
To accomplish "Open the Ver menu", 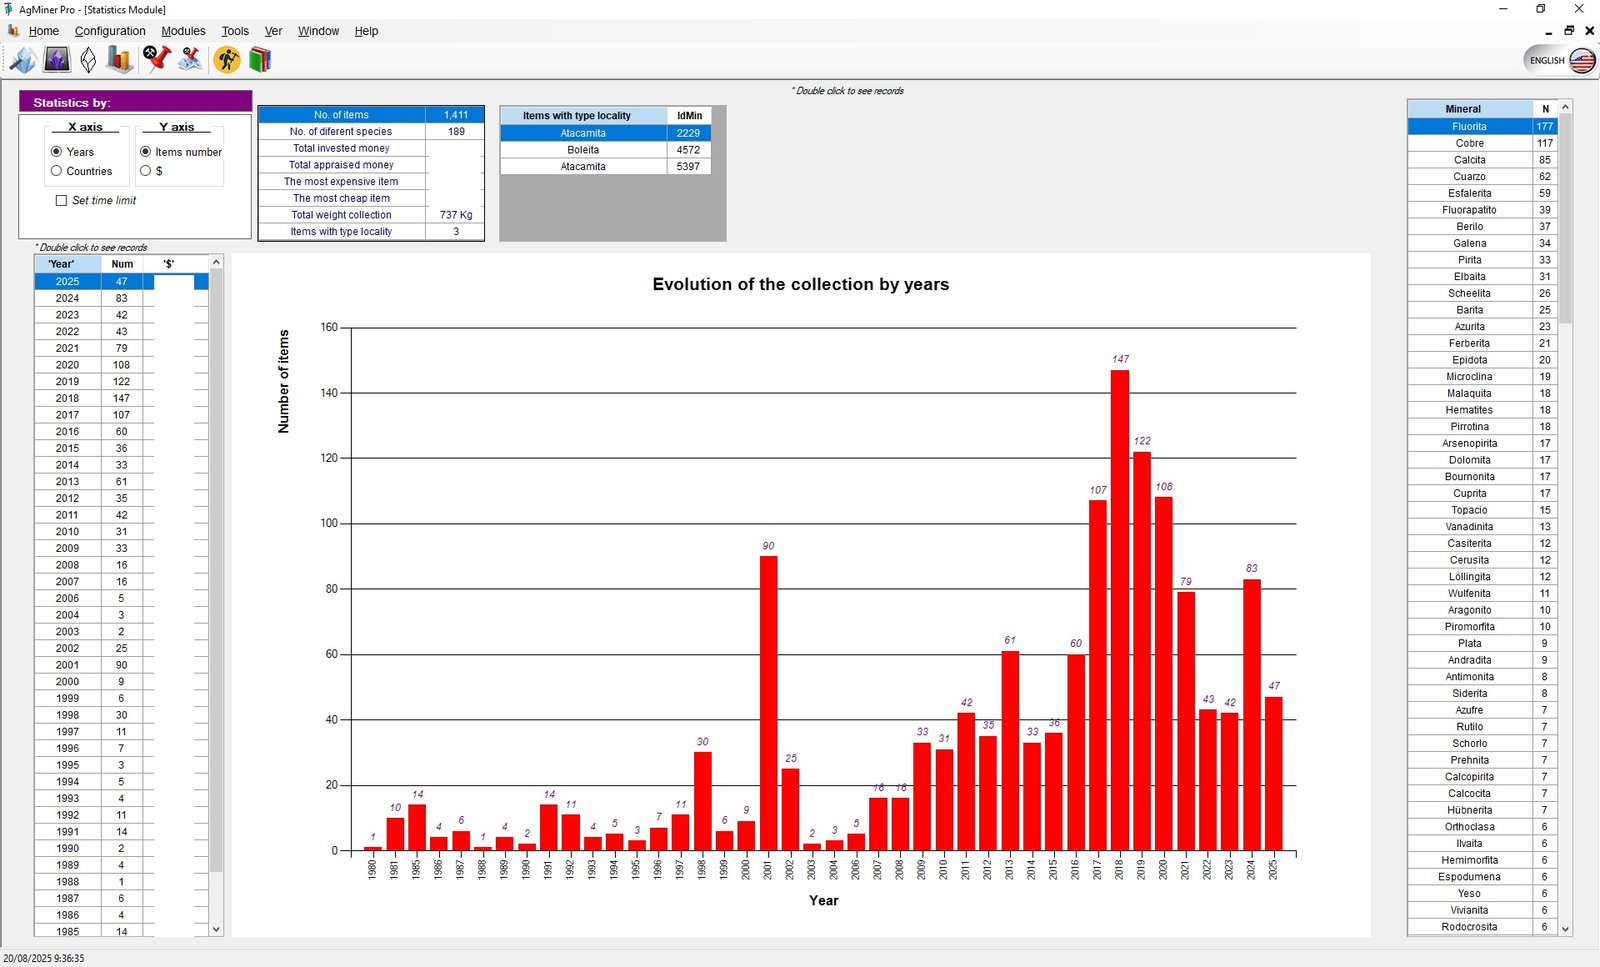I will 273,31.
